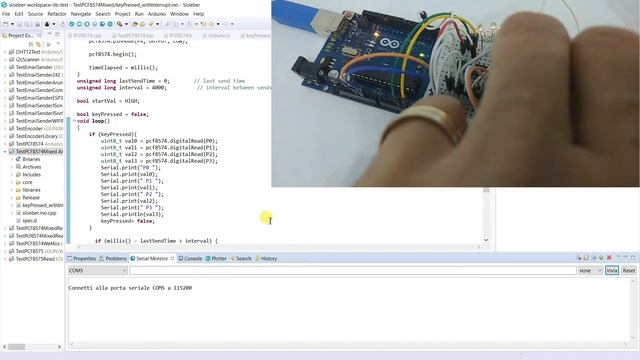
Task: Switch to the Properties tab
Action: tap(81, 258)
